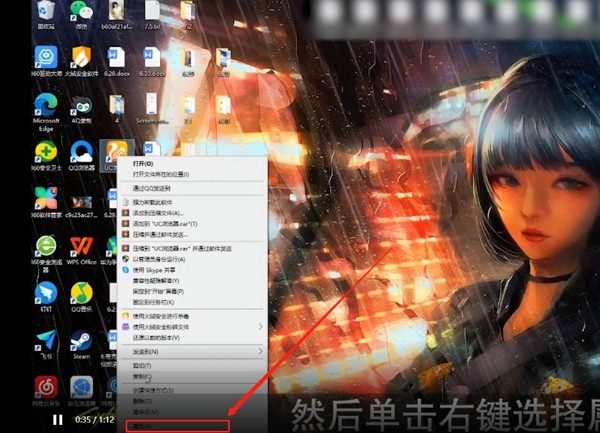The width and height of the screenshot is (600, 433).
Task: Select 复制(C) in the context menu
Action: (192, 376)
